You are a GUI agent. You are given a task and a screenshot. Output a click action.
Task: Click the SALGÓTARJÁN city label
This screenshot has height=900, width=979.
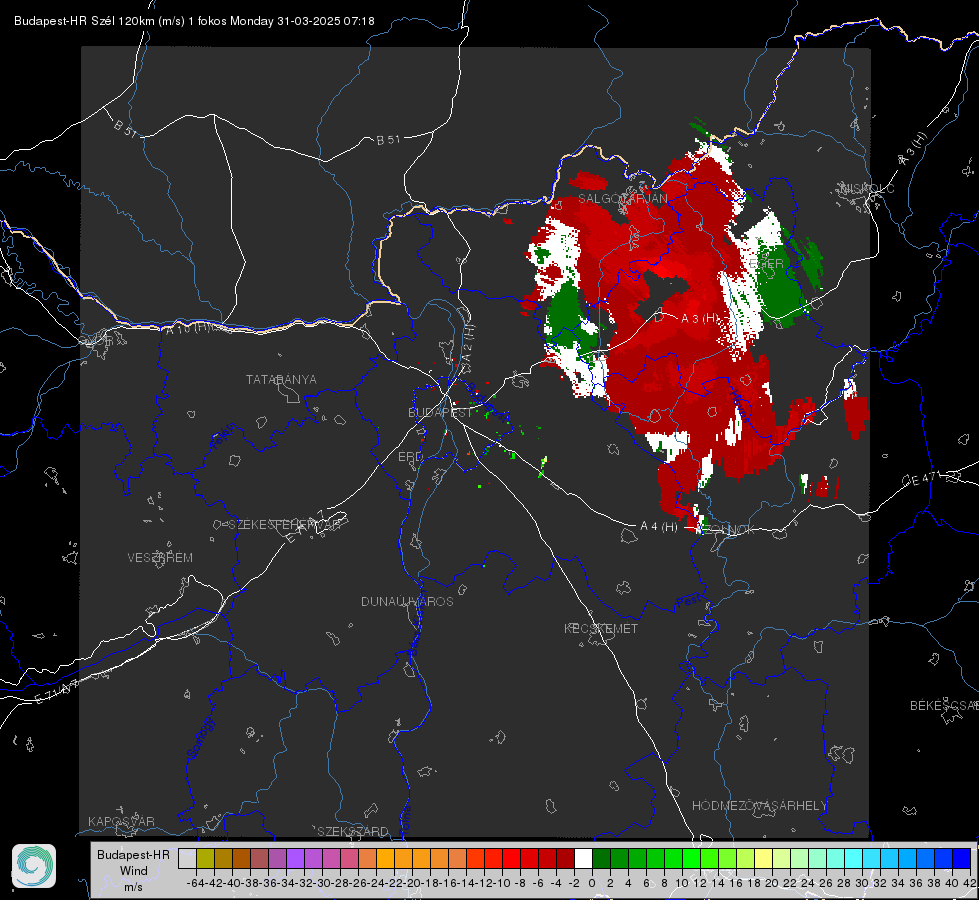(622, 199)
